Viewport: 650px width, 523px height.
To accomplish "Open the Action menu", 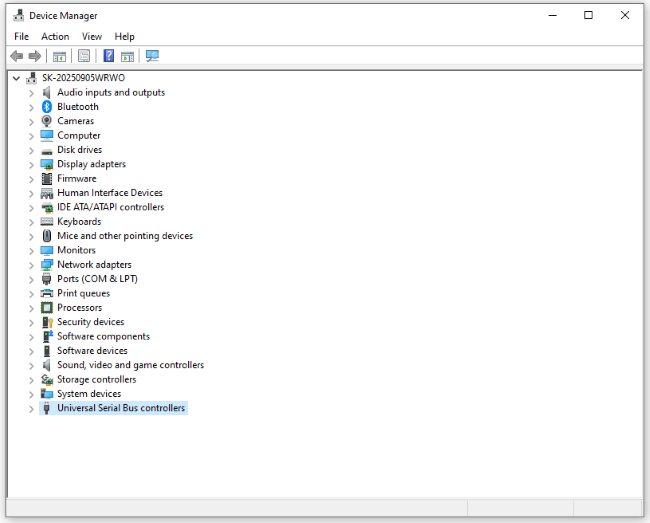I will tap(55, 36).
